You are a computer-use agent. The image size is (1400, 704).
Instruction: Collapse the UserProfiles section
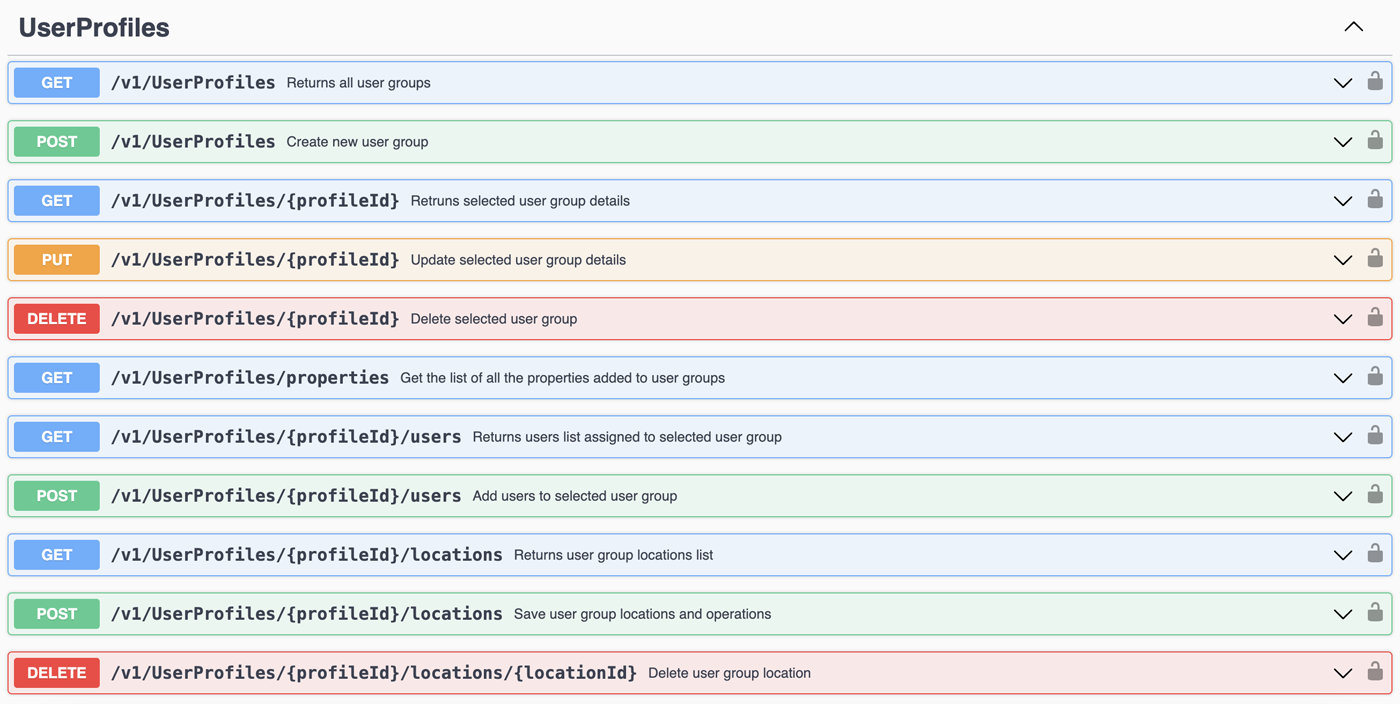(1353, 27)
